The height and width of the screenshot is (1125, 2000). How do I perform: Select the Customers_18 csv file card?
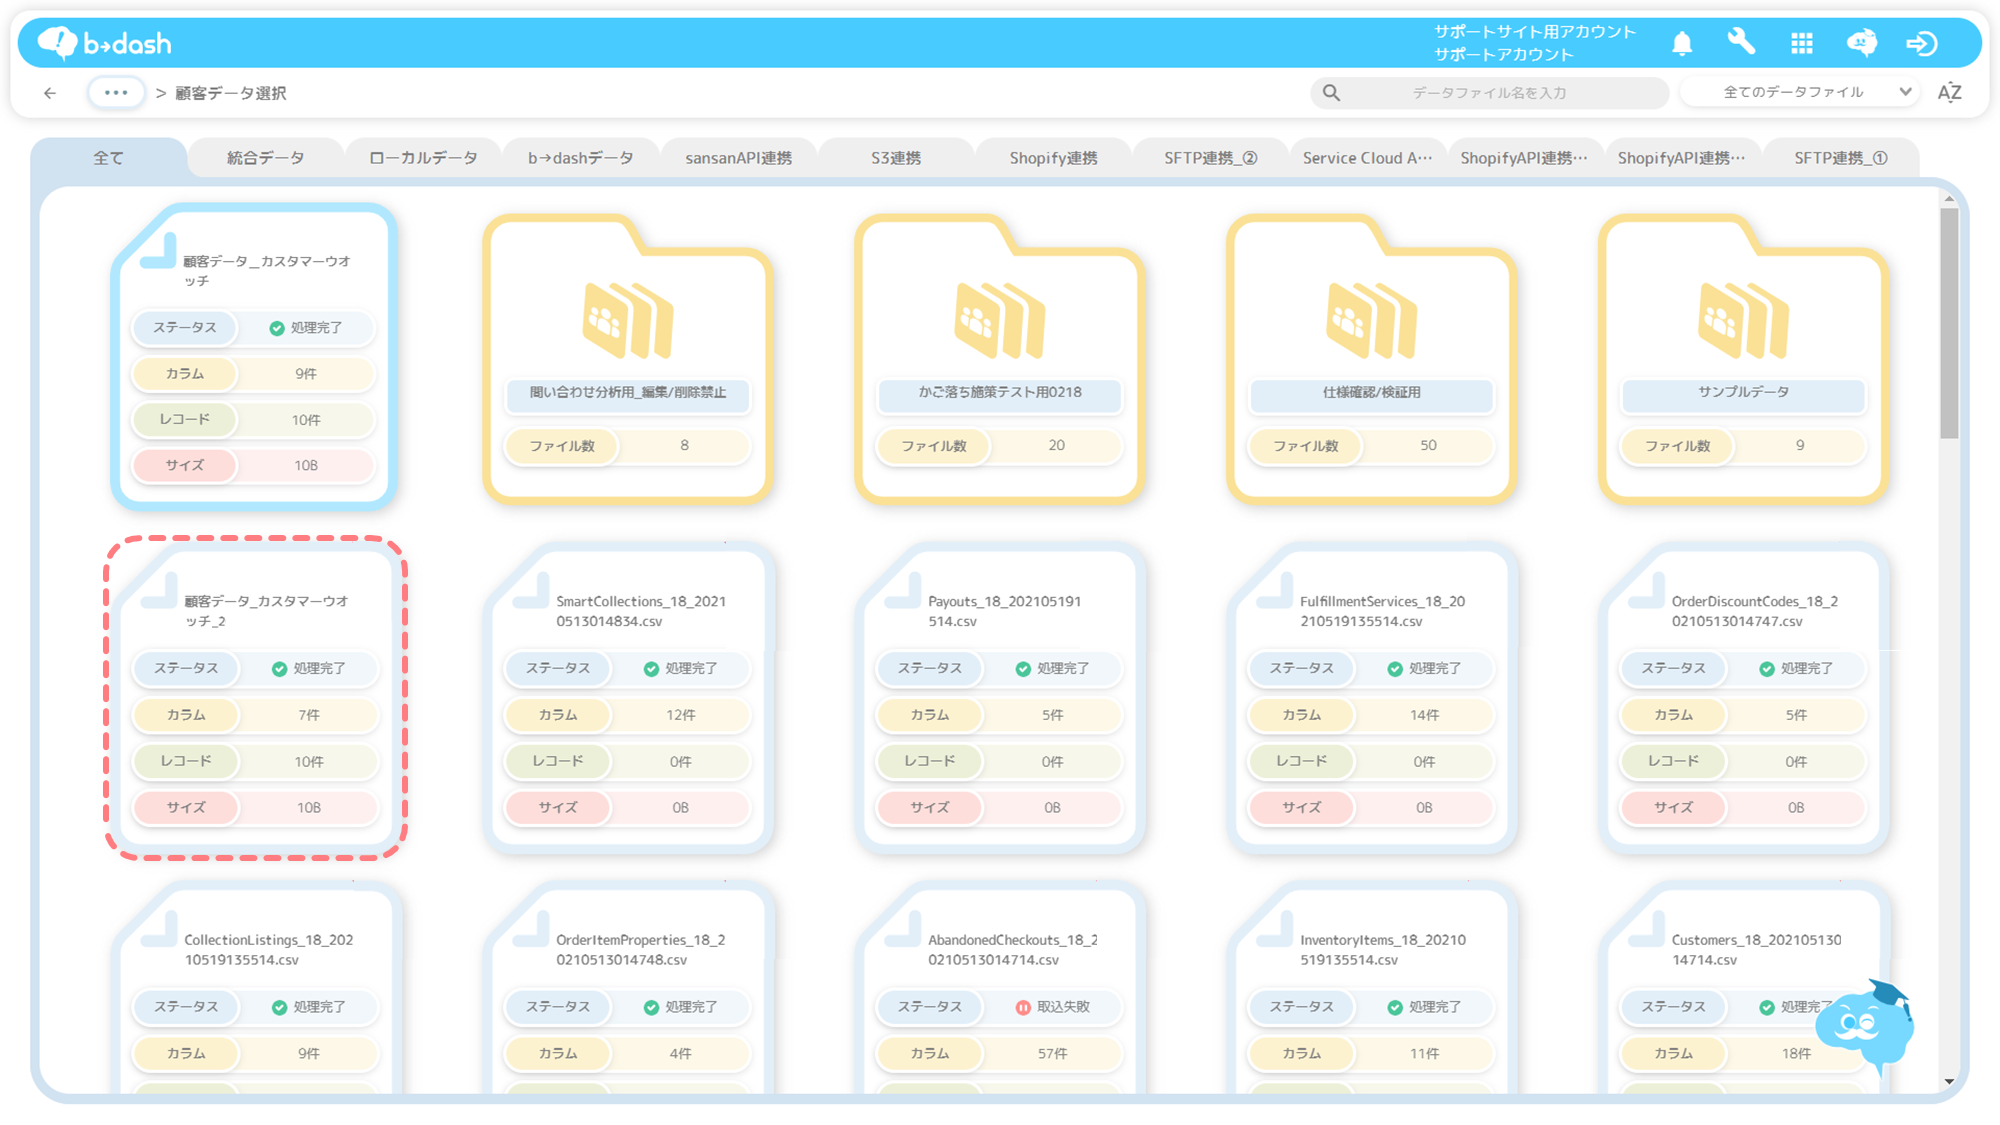coord(1743,988)
